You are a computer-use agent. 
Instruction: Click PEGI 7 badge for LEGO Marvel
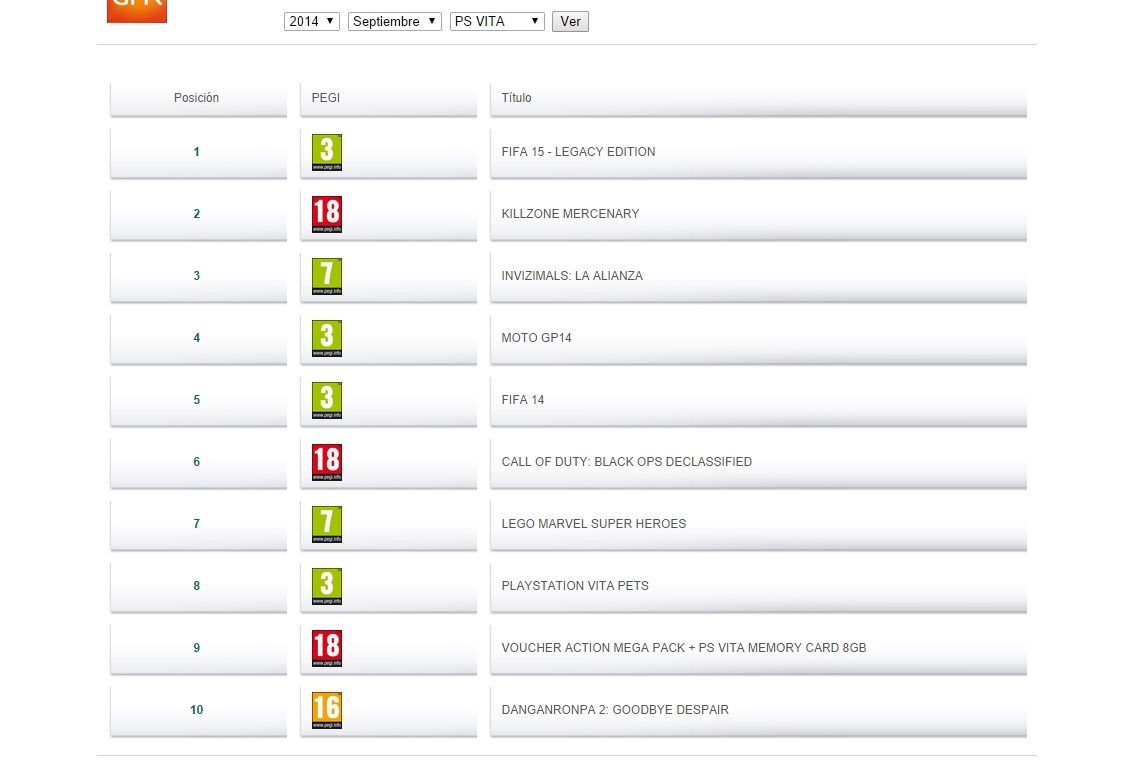(326, 524)
